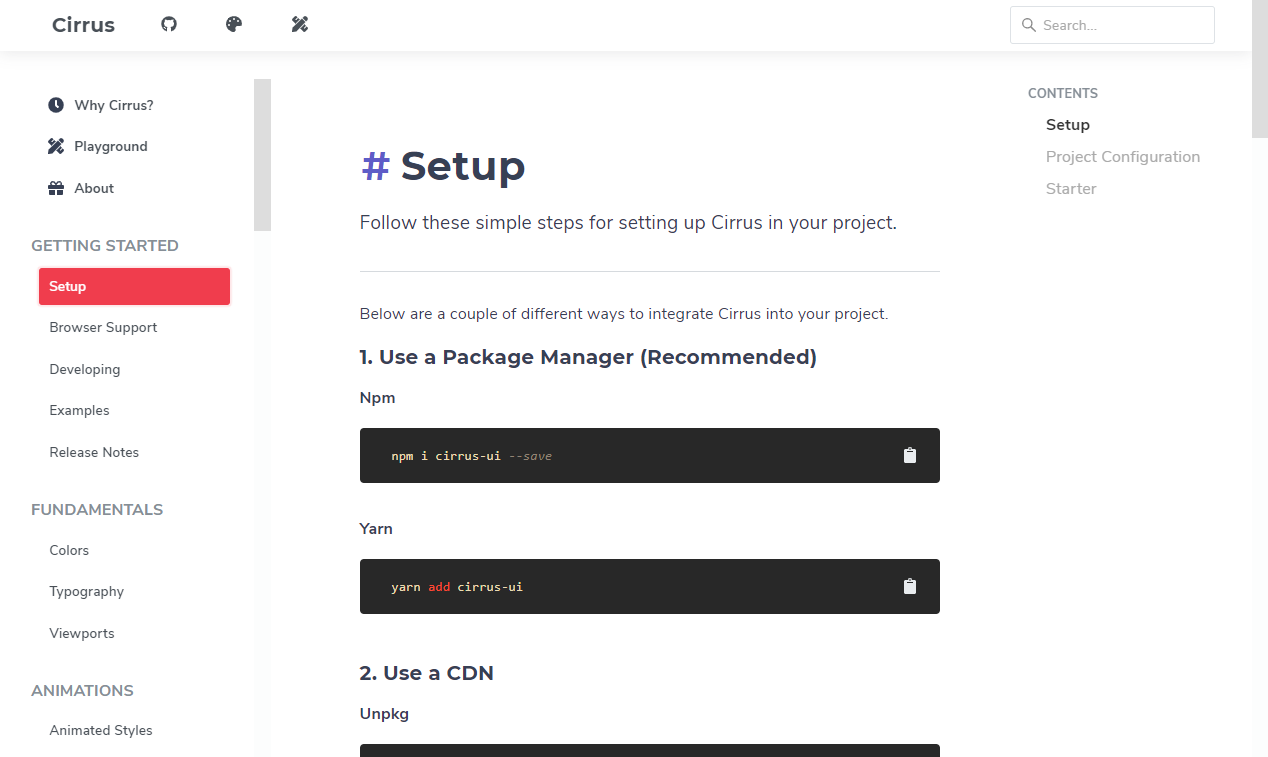1268x757 pixels.
Task: Click the ANIMATIONS section label
Action: tap(82, 691)
